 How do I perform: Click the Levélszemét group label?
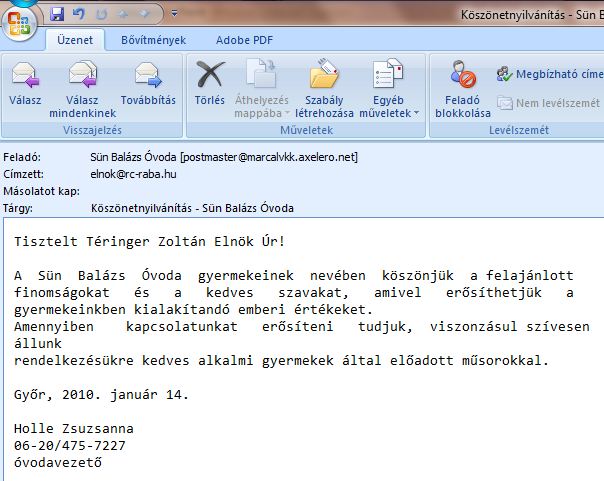[x=519, y=130]
